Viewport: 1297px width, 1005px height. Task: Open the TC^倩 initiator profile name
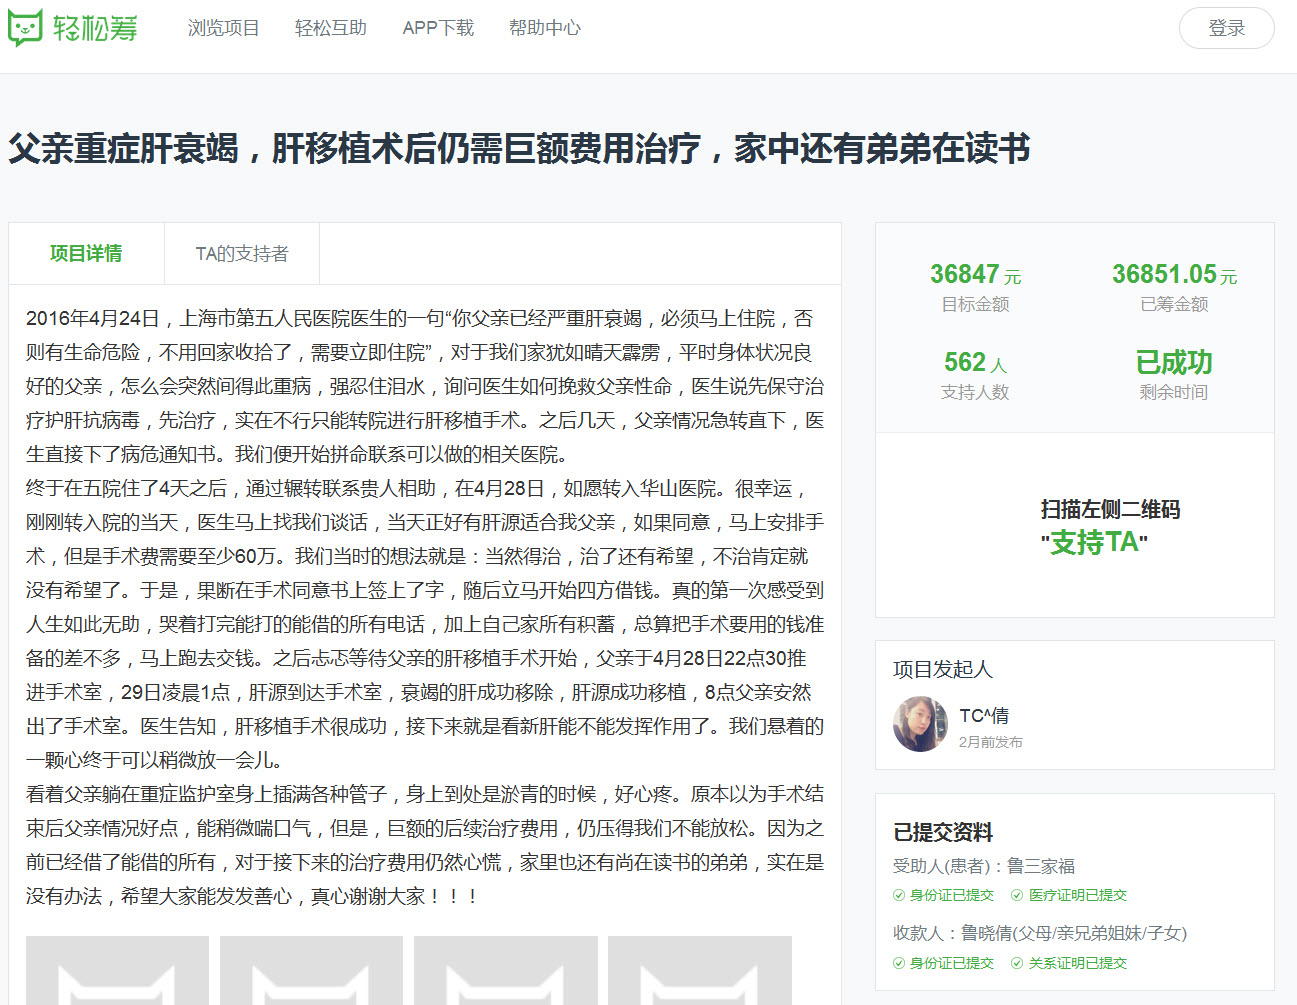click(x=984, y=716)
